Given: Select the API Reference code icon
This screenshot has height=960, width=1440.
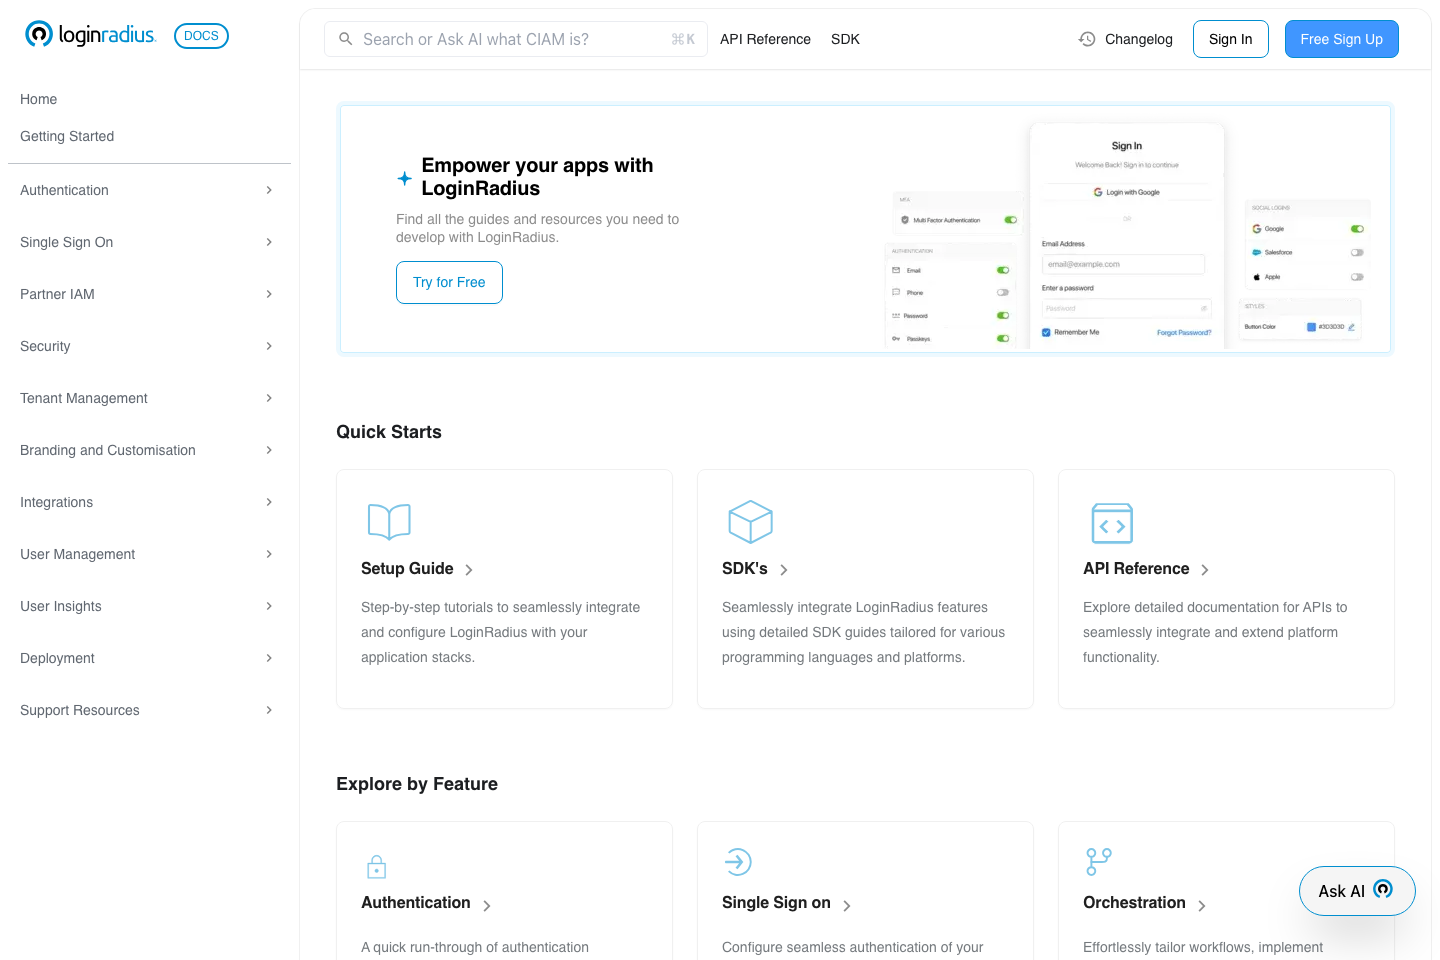Looking at the screenshot, I should coord(1112,522).
